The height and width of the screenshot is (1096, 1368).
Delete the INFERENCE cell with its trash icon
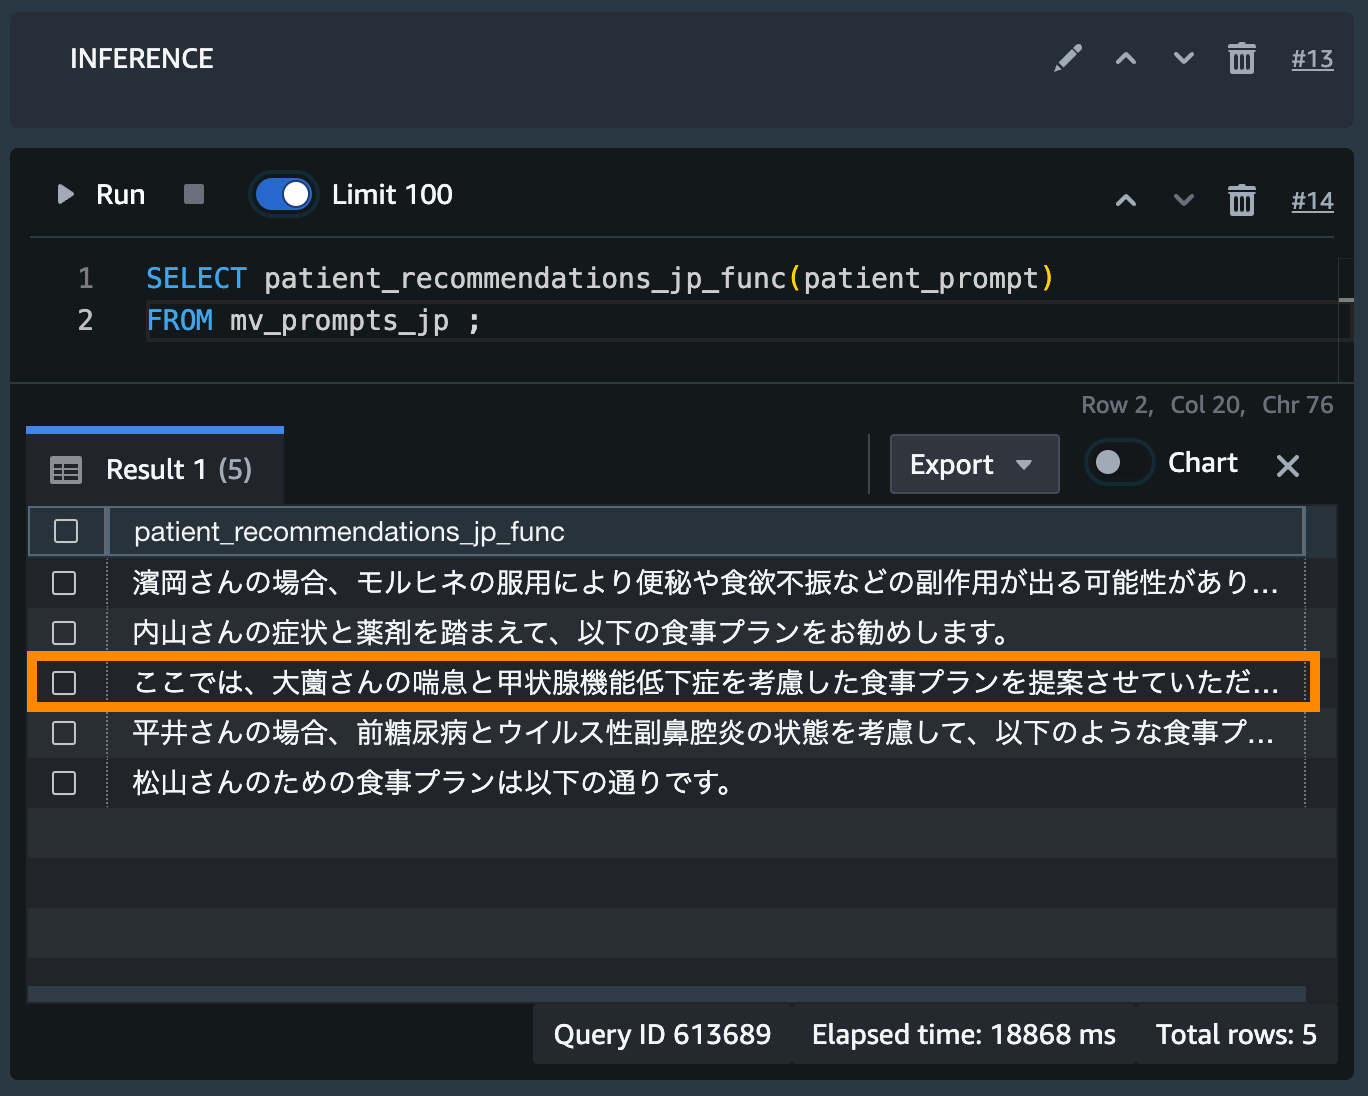pyautogui.click(x=1241, y=58)
